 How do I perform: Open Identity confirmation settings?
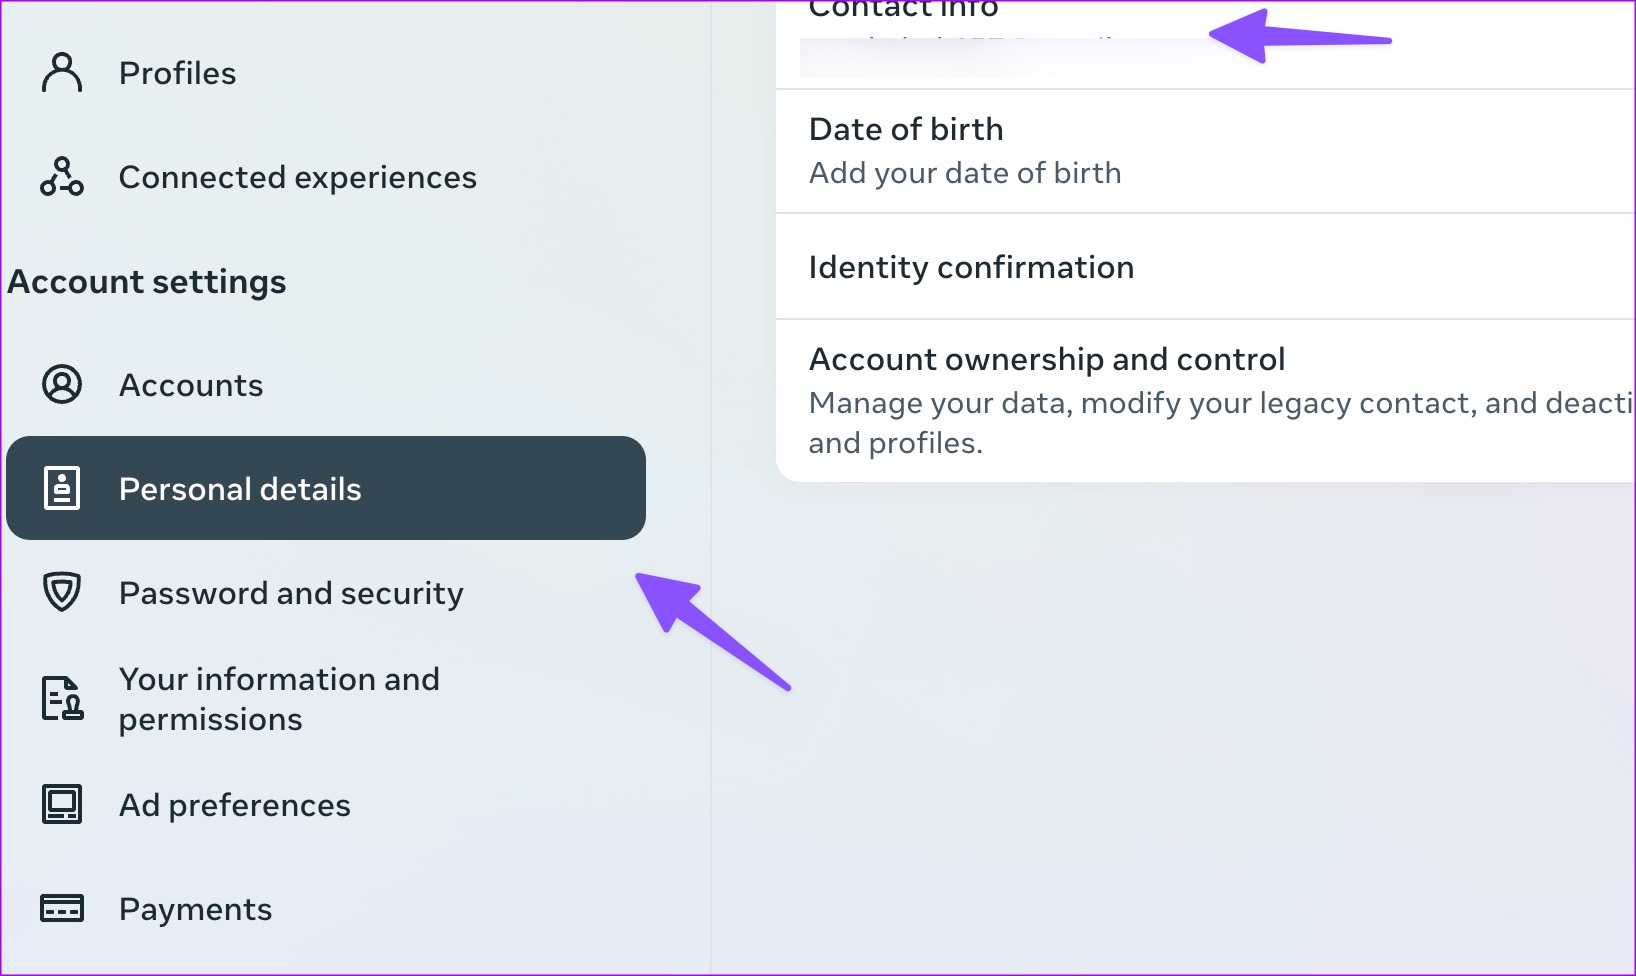pos(971,267)
